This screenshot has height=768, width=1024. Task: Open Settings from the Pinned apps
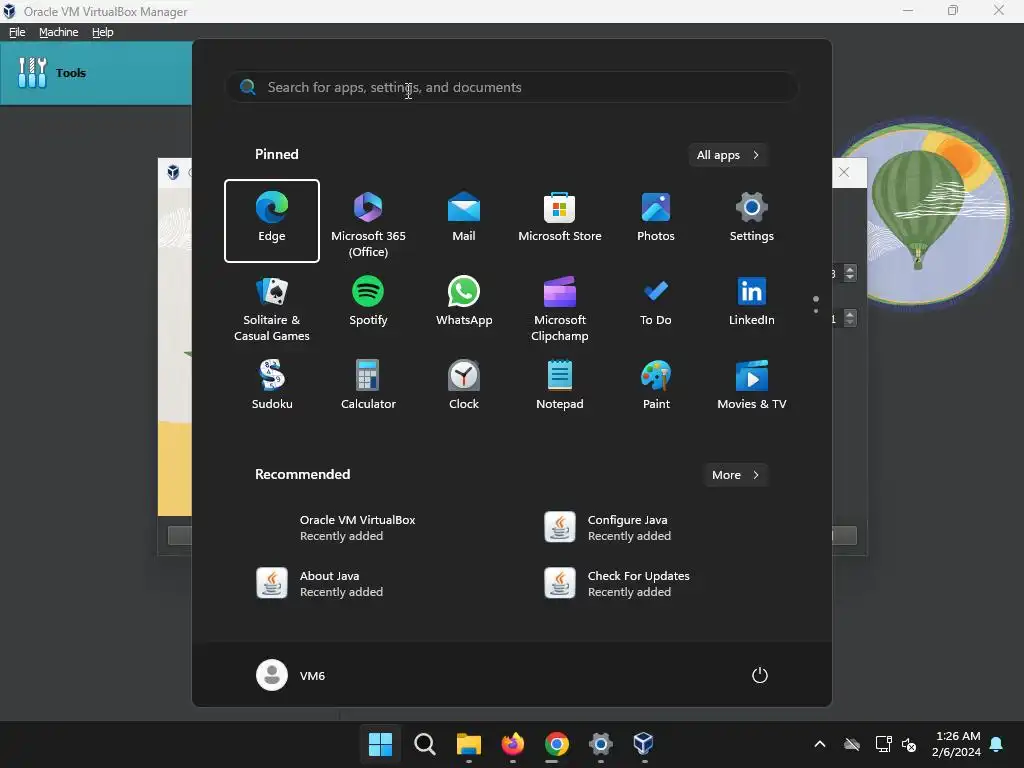[752, 221]
